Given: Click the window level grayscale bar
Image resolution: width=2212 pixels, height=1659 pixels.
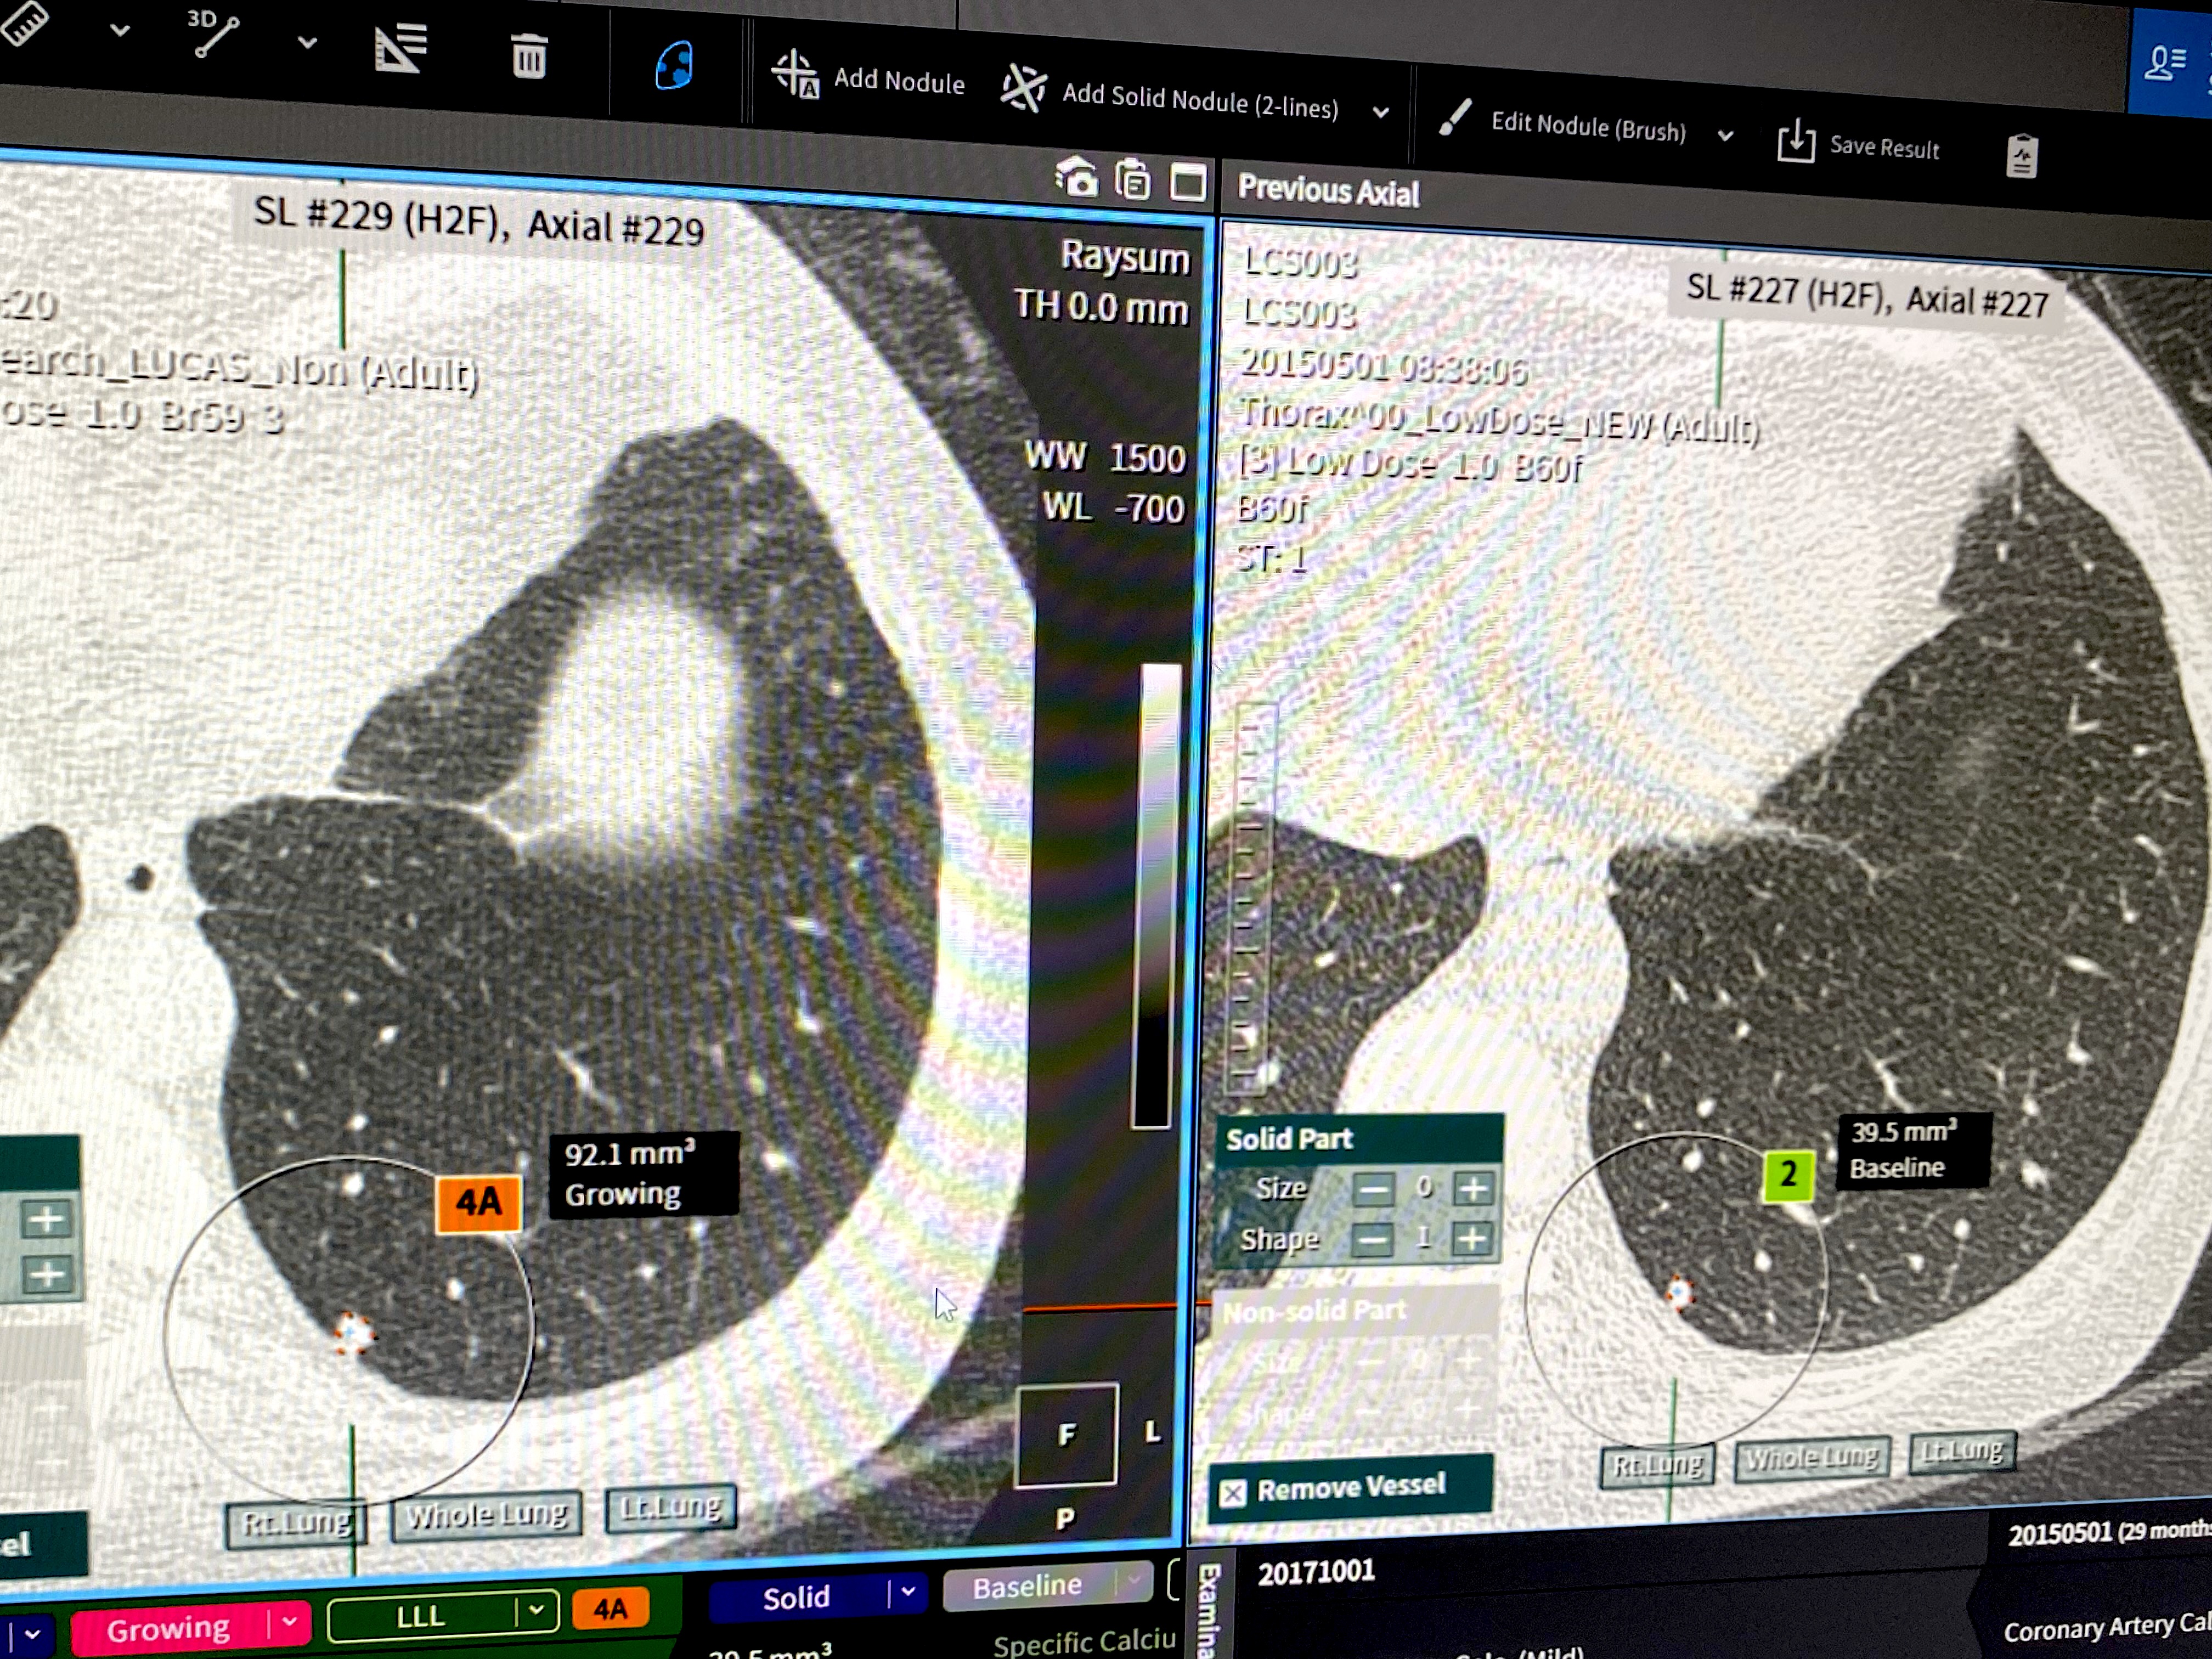Looking at the screenshot, I should coord(1157,895).
